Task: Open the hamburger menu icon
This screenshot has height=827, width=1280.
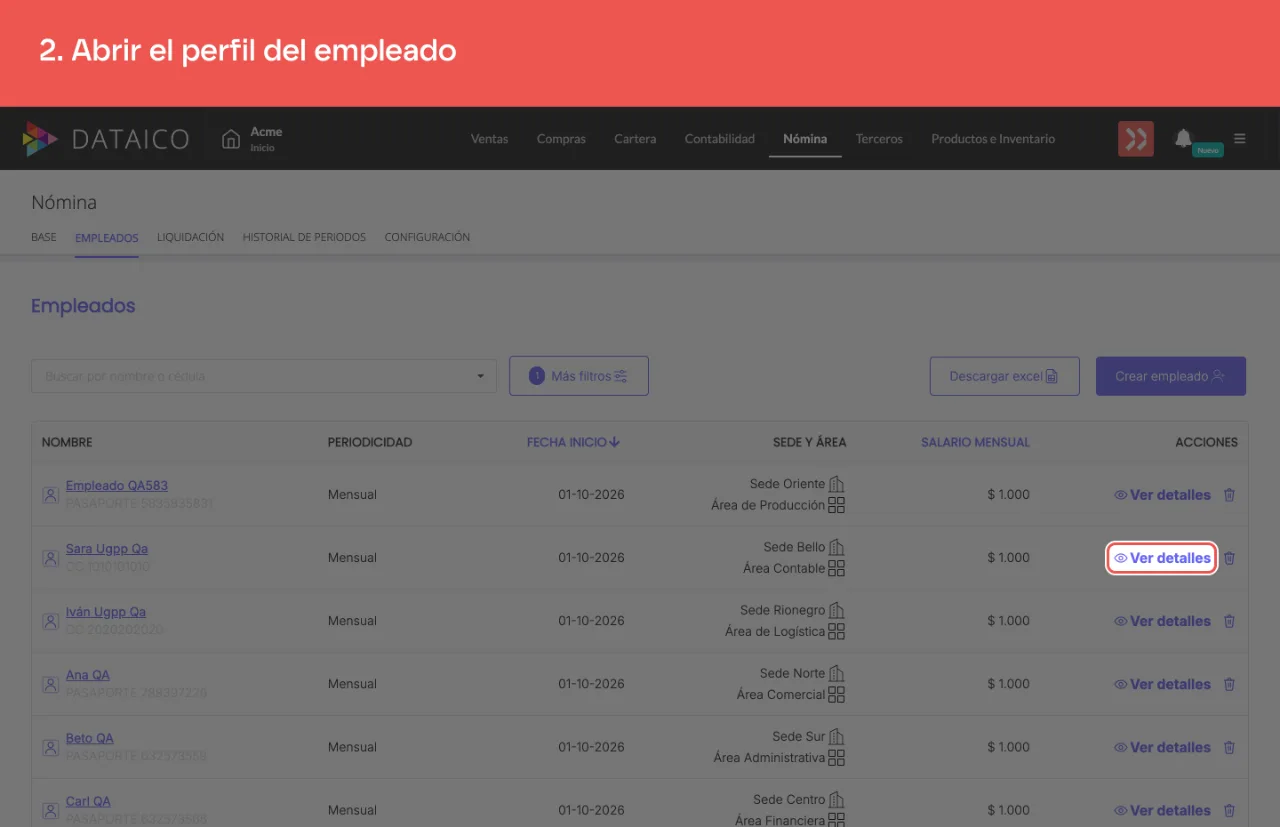Action: coord(1240,139)
